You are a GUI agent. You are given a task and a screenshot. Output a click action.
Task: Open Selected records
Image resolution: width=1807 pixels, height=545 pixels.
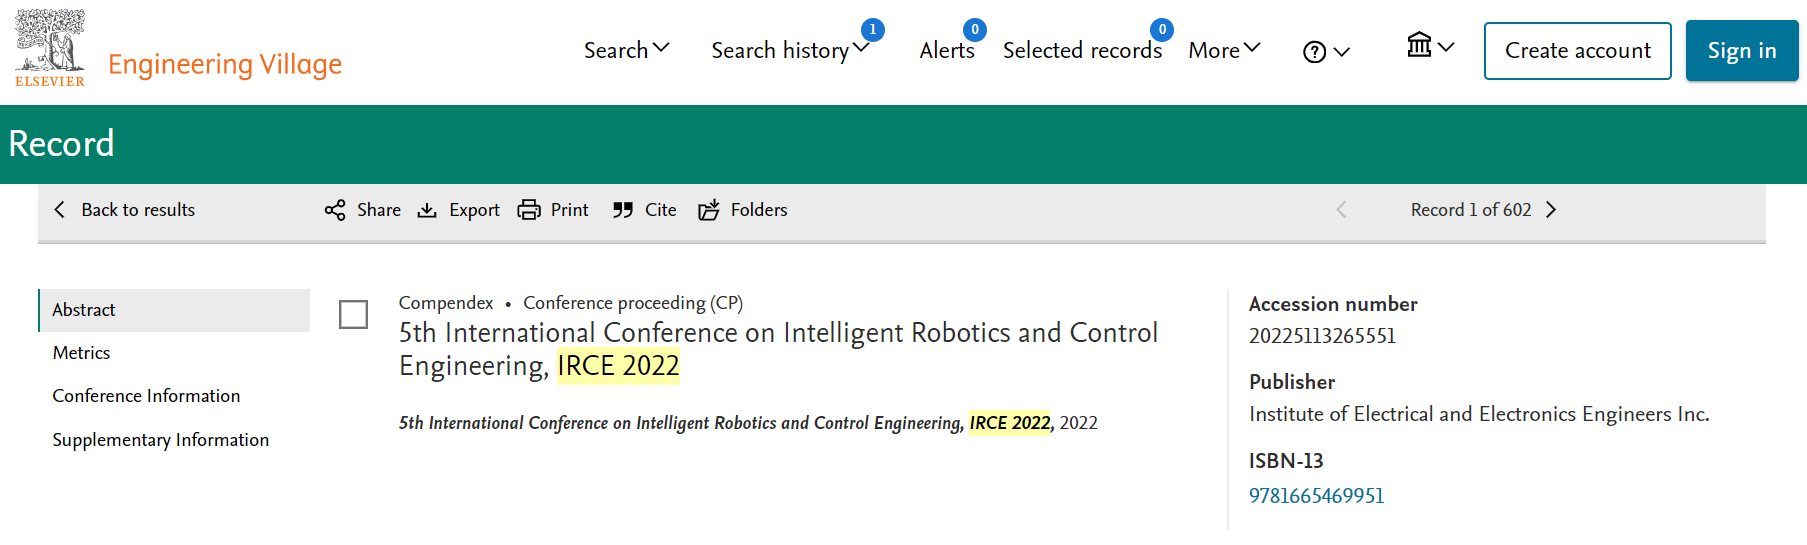(1082, 50)
